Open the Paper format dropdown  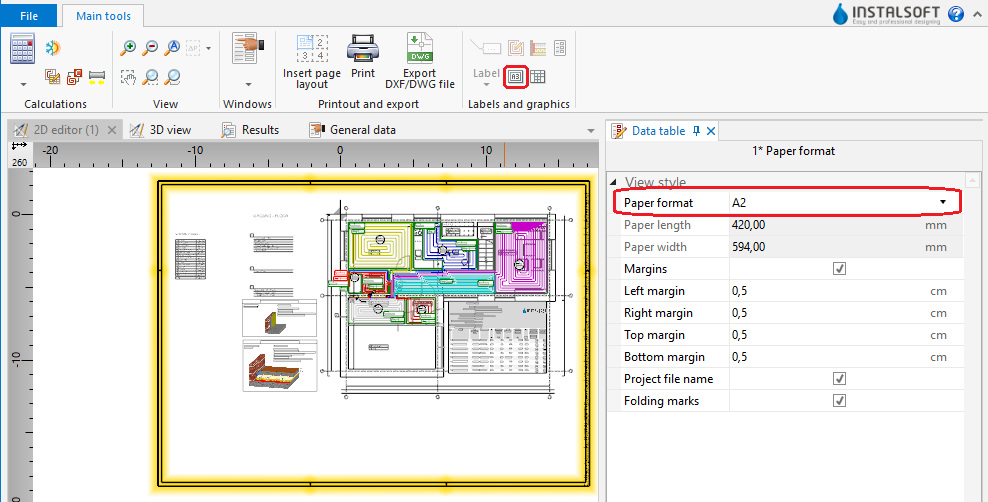942,203
